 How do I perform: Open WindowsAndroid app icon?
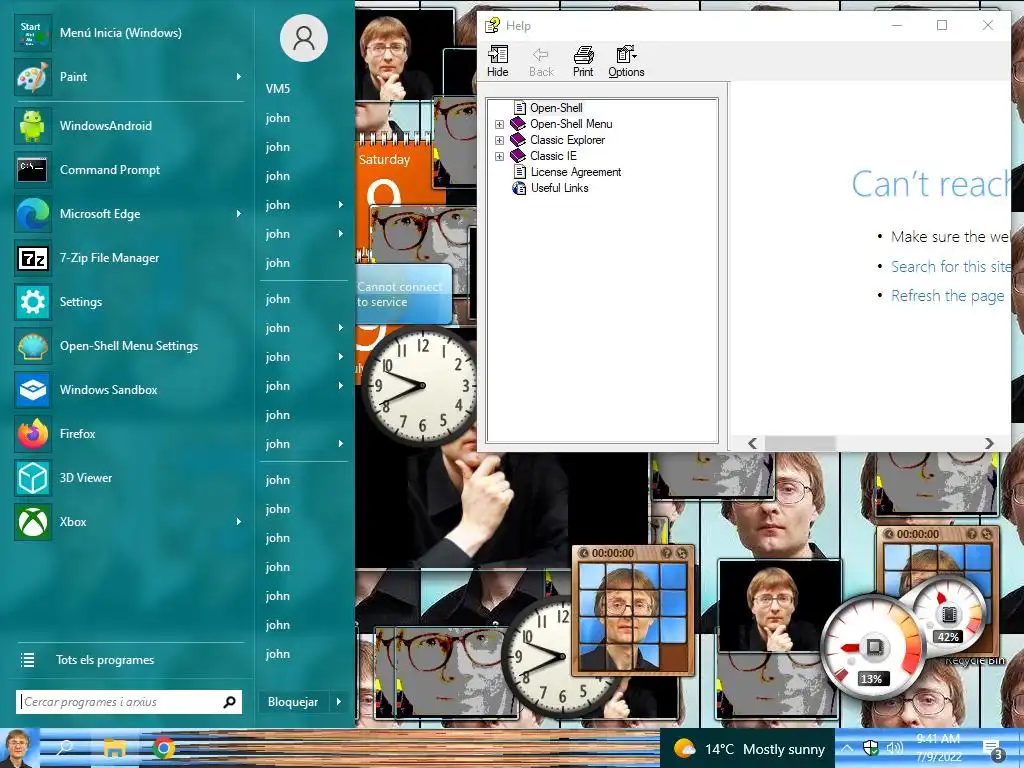pyautogui.click(x=32, y=126)
